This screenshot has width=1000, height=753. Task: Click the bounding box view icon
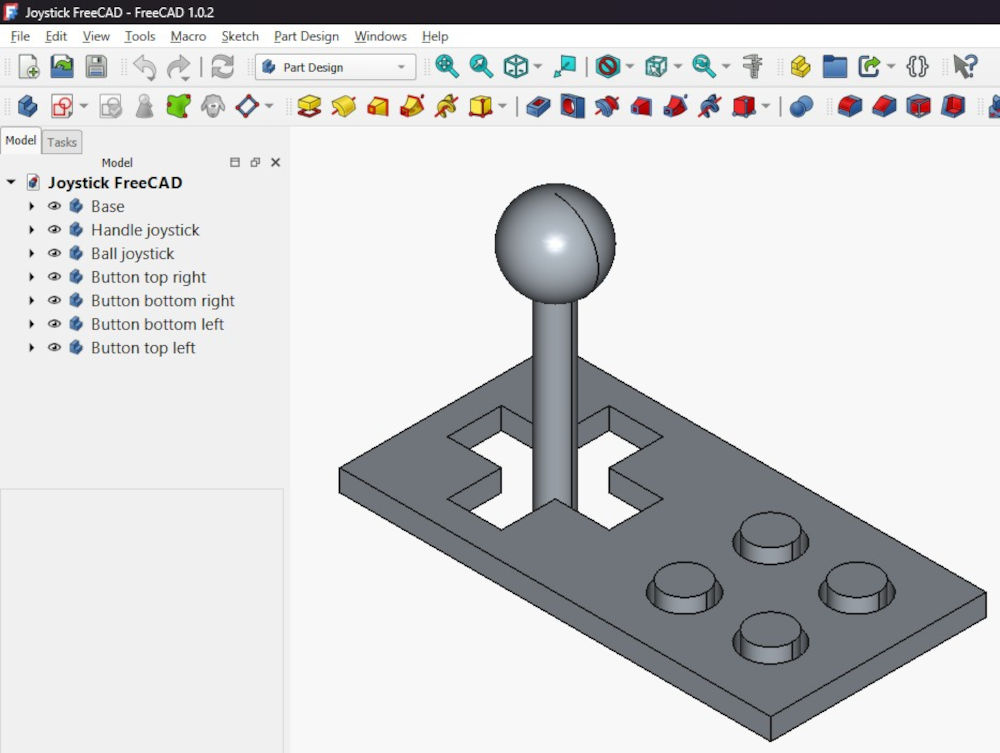click(656, 66)
